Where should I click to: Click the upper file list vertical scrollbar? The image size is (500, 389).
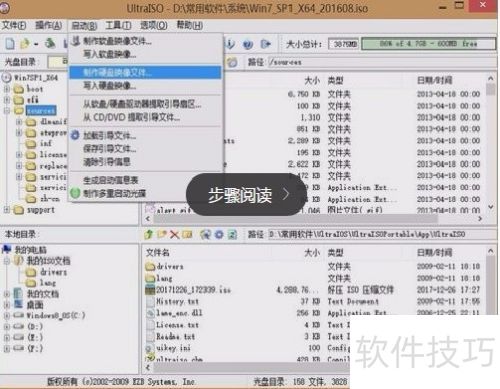click(x=490, y=143)
